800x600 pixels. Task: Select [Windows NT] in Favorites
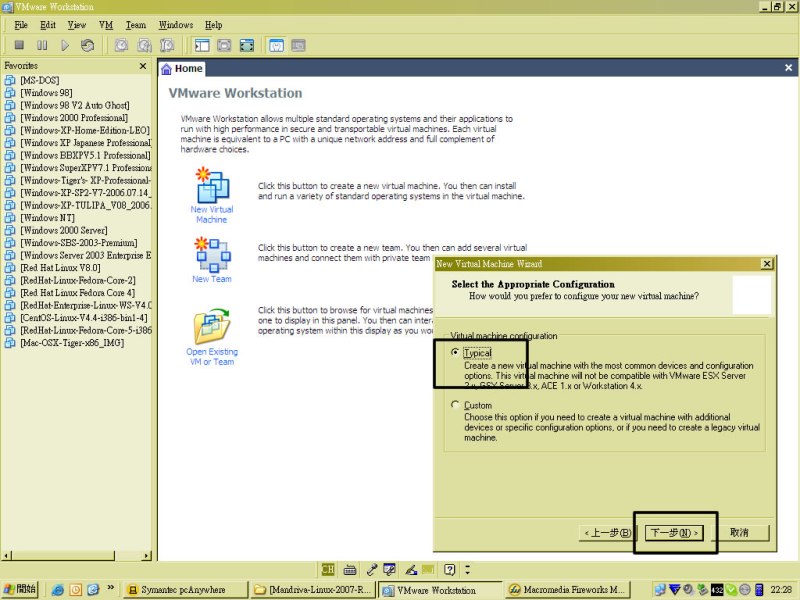47,218
